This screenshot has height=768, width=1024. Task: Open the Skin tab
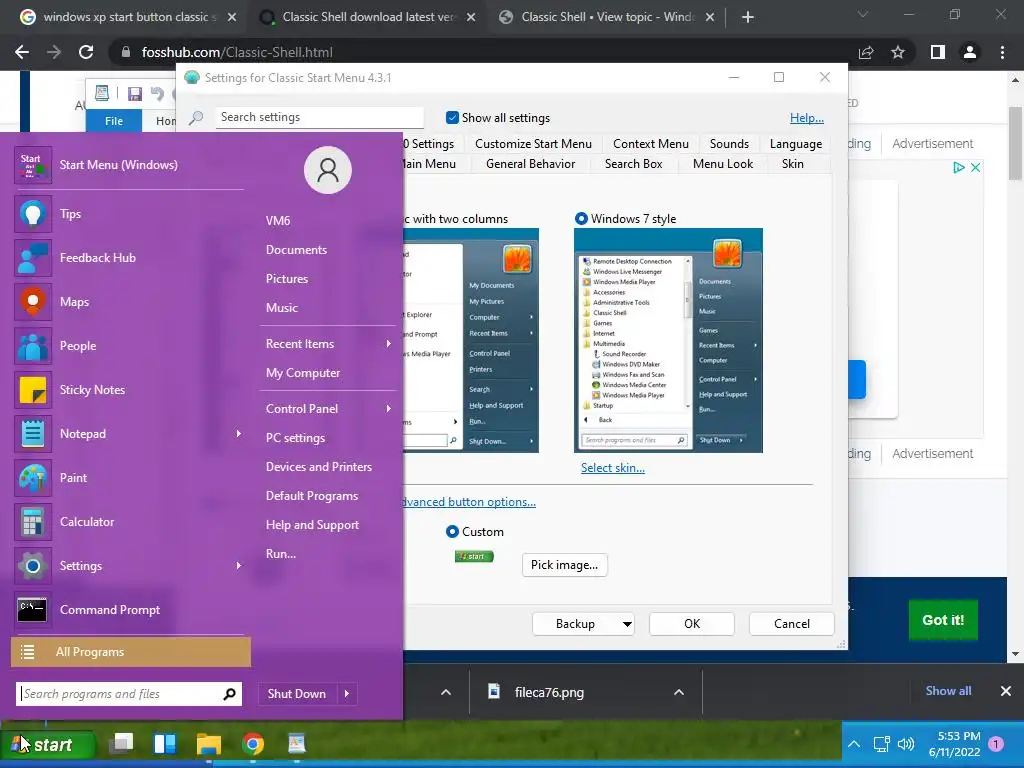[x=793, y=164]
